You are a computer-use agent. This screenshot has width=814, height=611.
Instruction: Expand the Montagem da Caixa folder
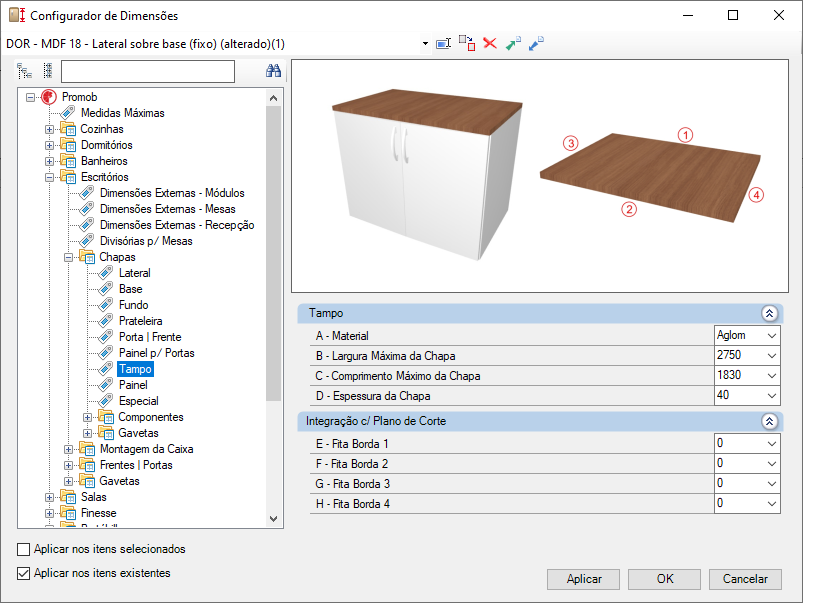(x=69, y=450)
